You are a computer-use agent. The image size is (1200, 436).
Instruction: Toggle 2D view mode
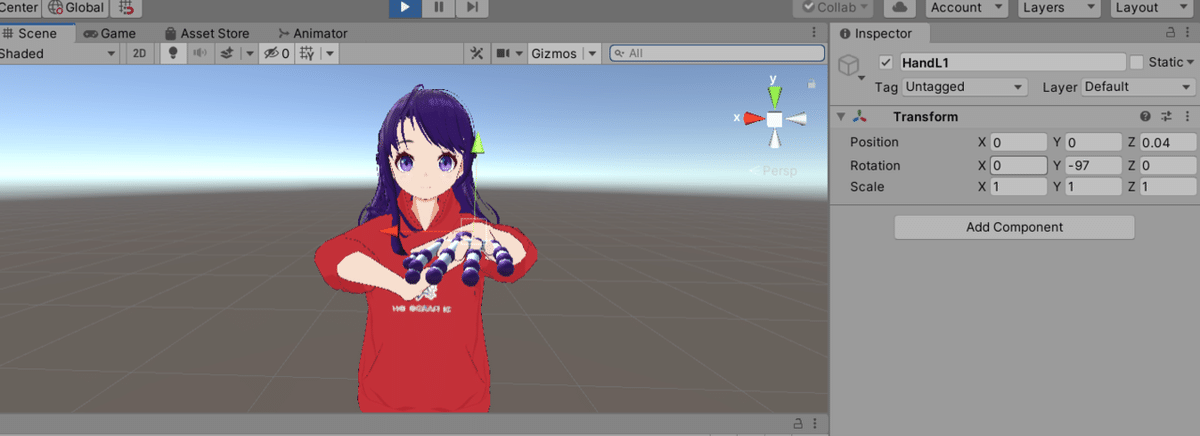pyautogui.click(x=141, y=53)
